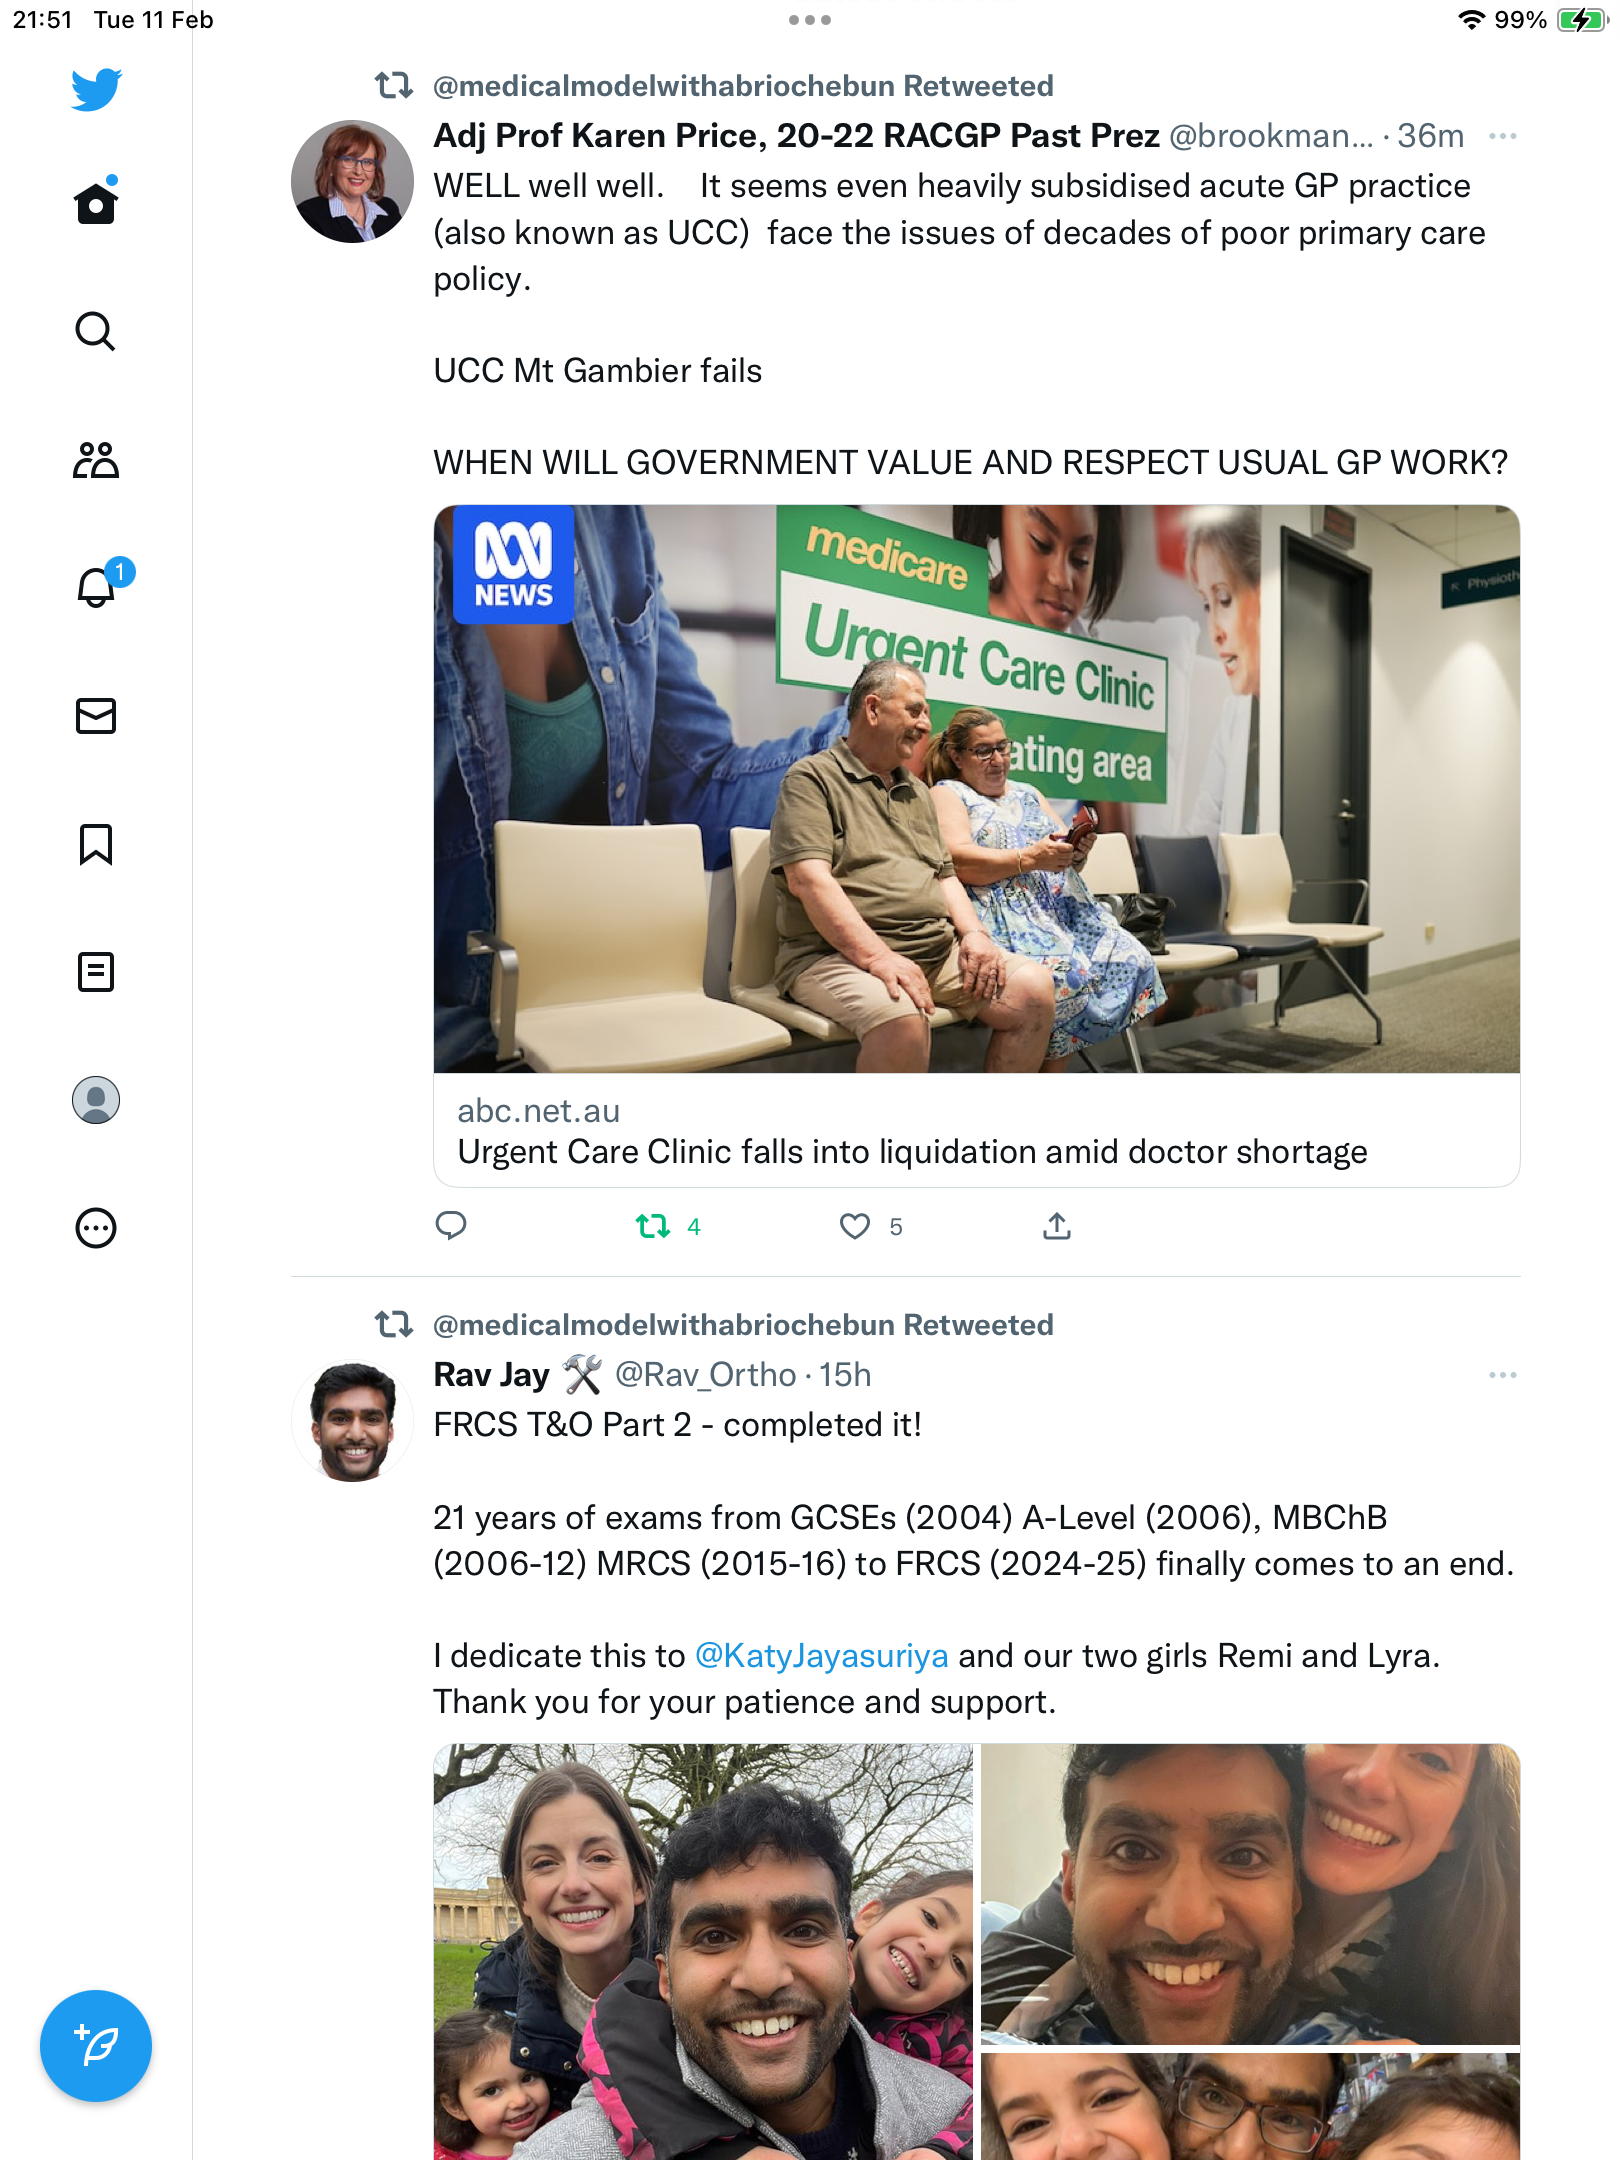Image resolution: width=1620 pixels, height=2160 pixels.
Task: Go to the Home feed icon
Action: [96, 203]
